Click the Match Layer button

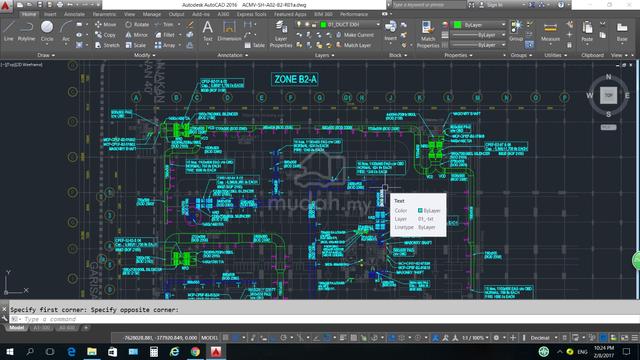tap(353, 45)
